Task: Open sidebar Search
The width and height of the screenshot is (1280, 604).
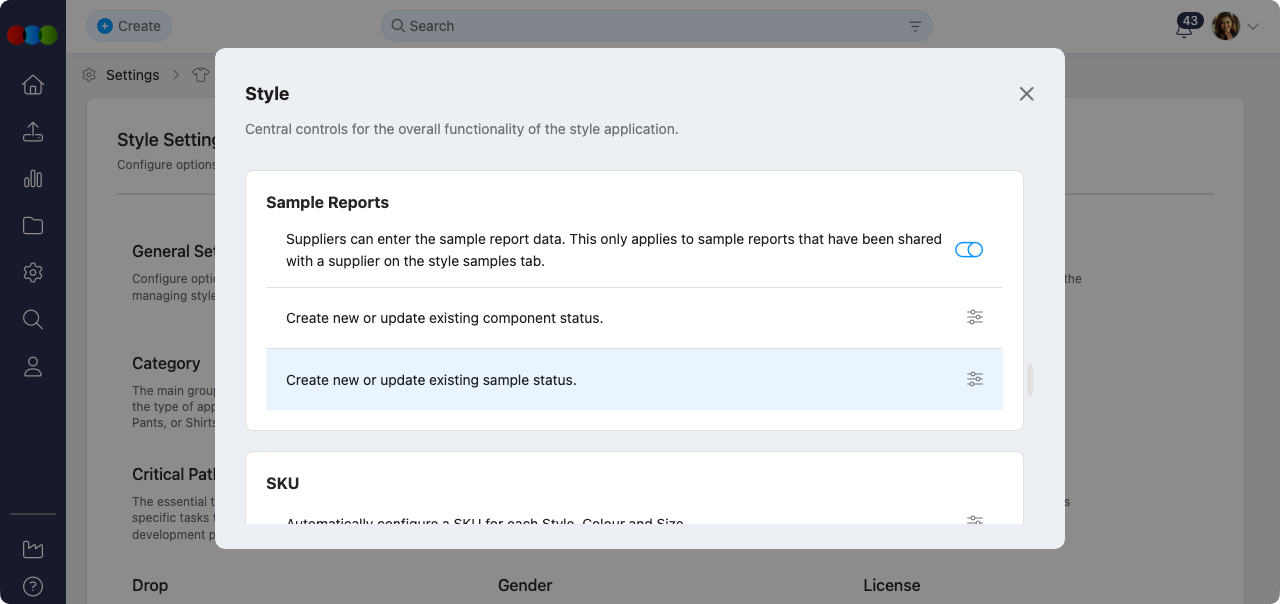Action: pos(32,319)
